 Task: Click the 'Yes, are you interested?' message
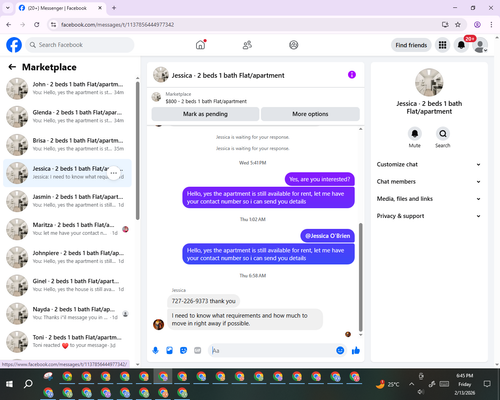pos(319,179)
